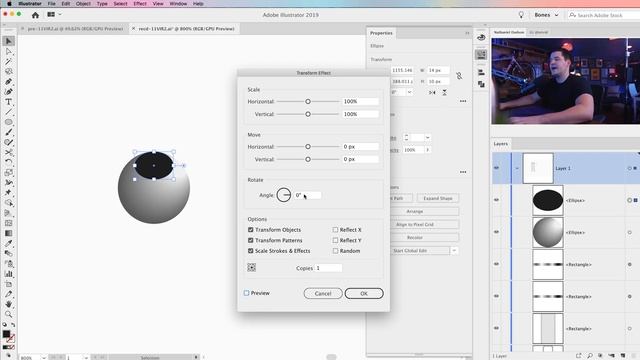Viewport: 640px width, 360px height.
Task: Open the rotation angle dropdown in Properties
Action: [409, 92]
